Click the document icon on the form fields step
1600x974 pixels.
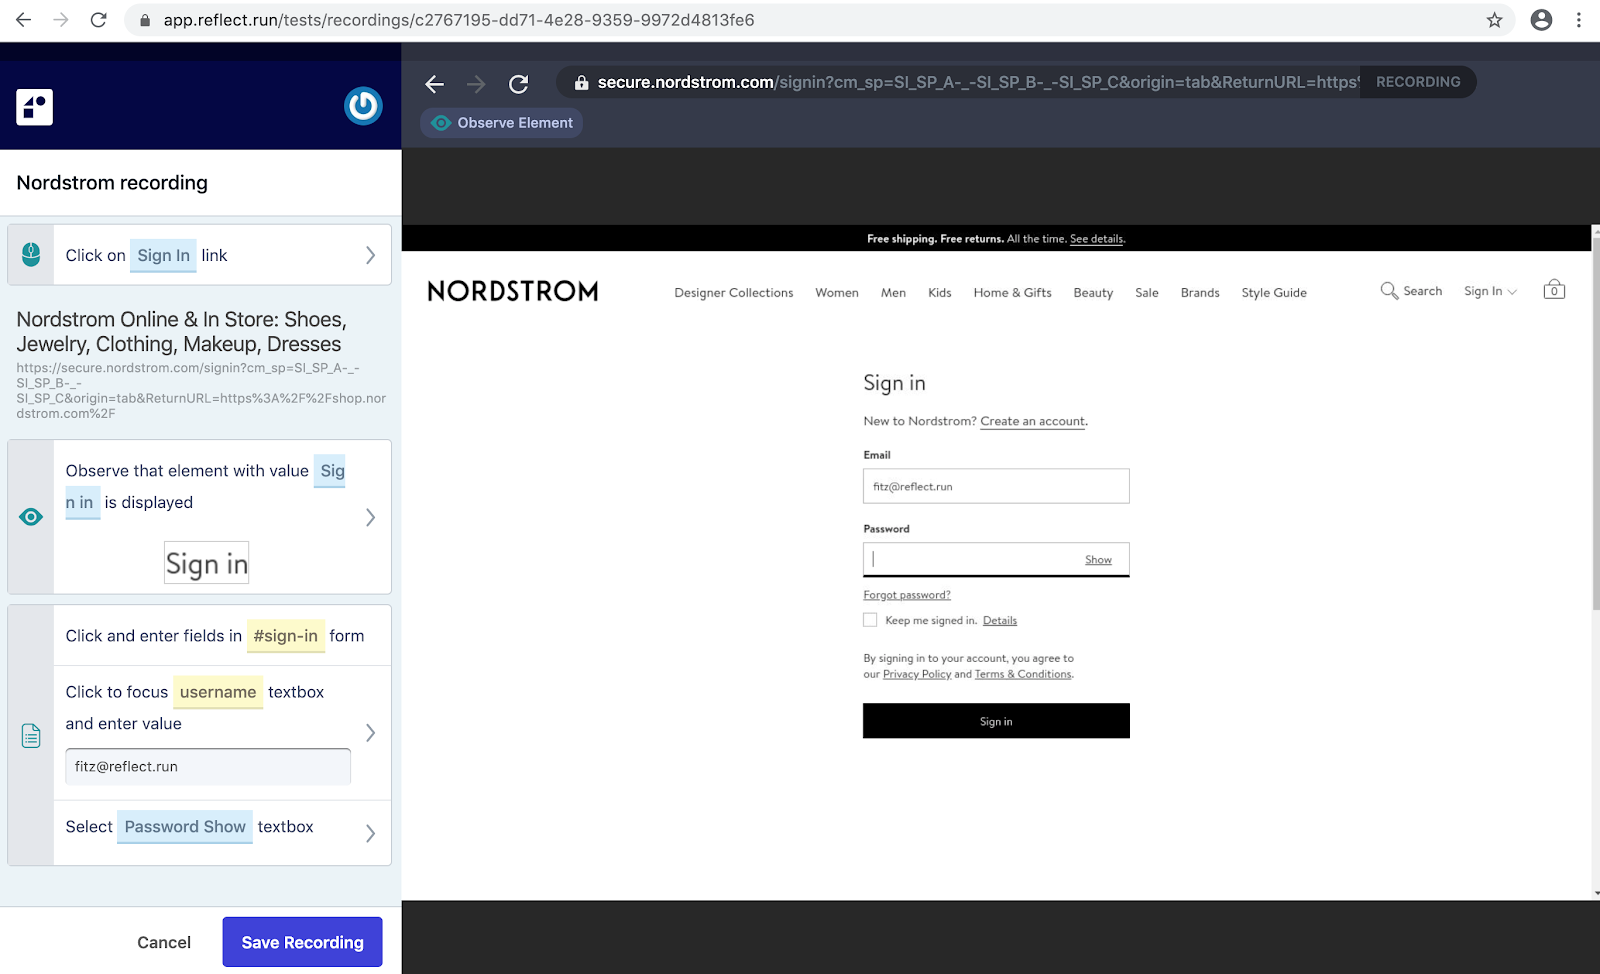[30, 735]
